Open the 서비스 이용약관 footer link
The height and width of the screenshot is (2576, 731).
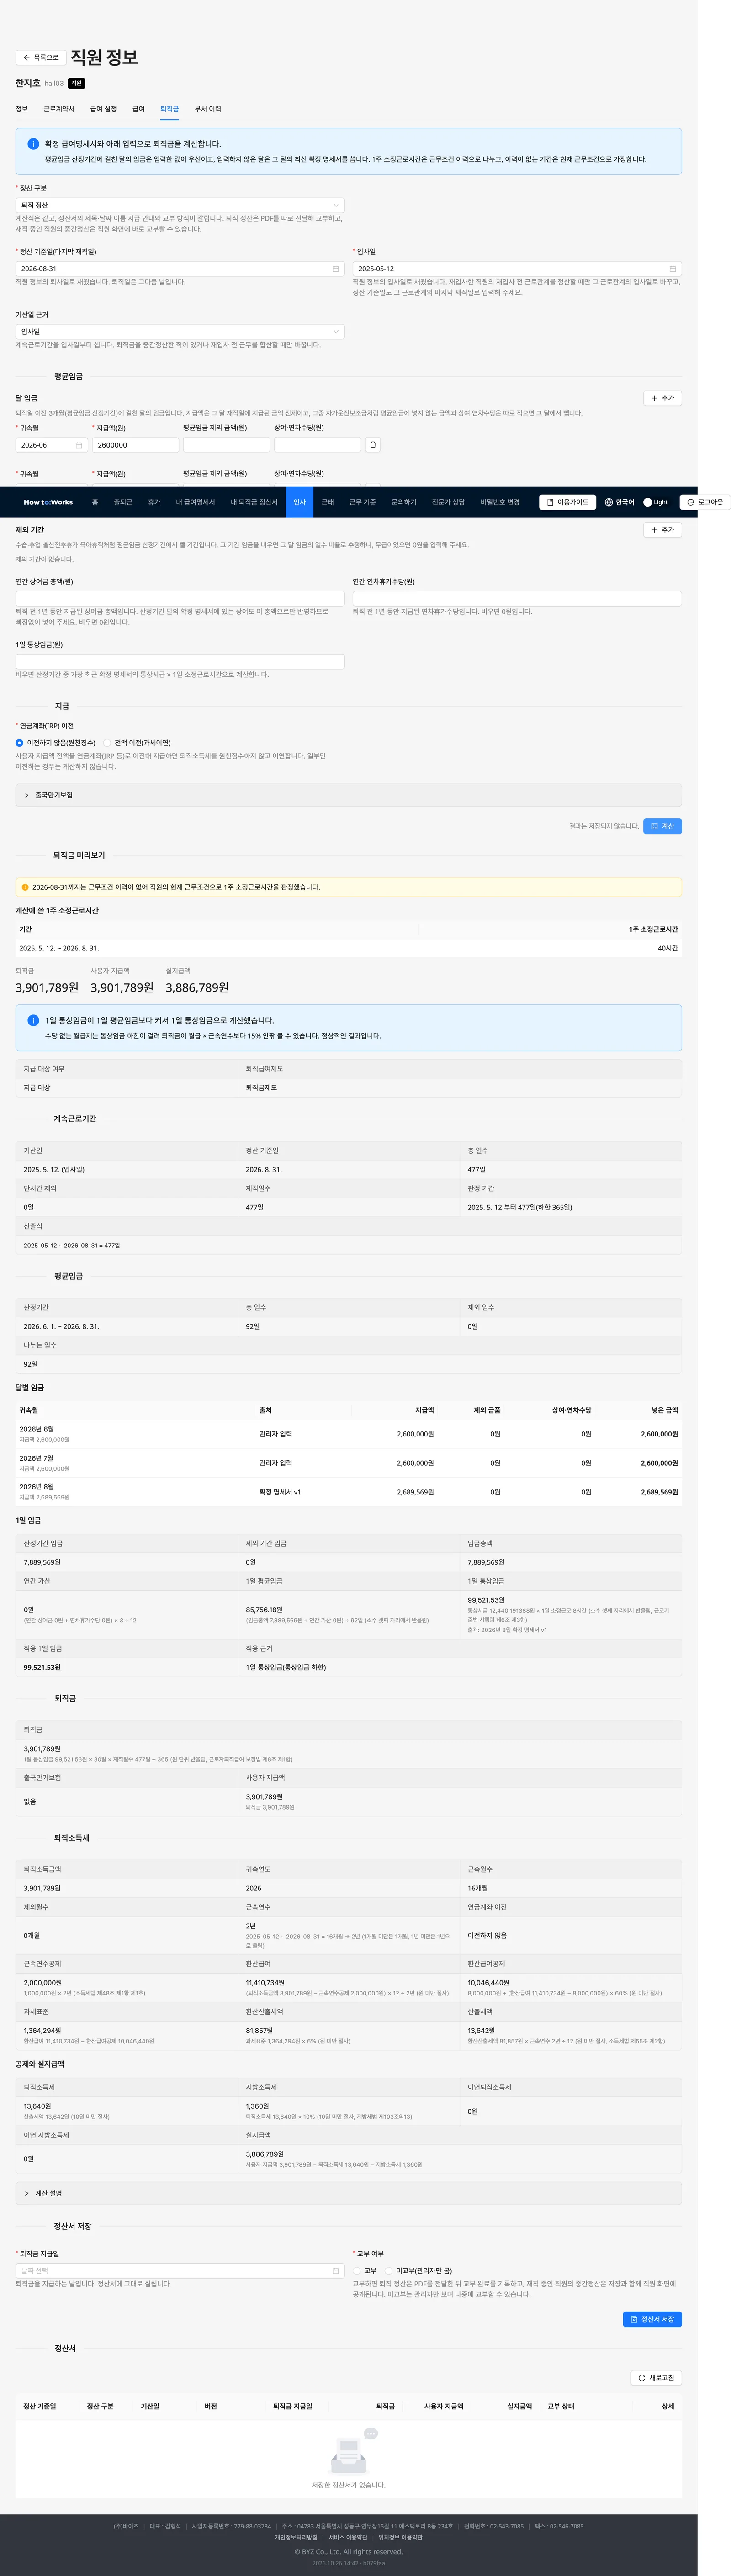(348, 2537)
